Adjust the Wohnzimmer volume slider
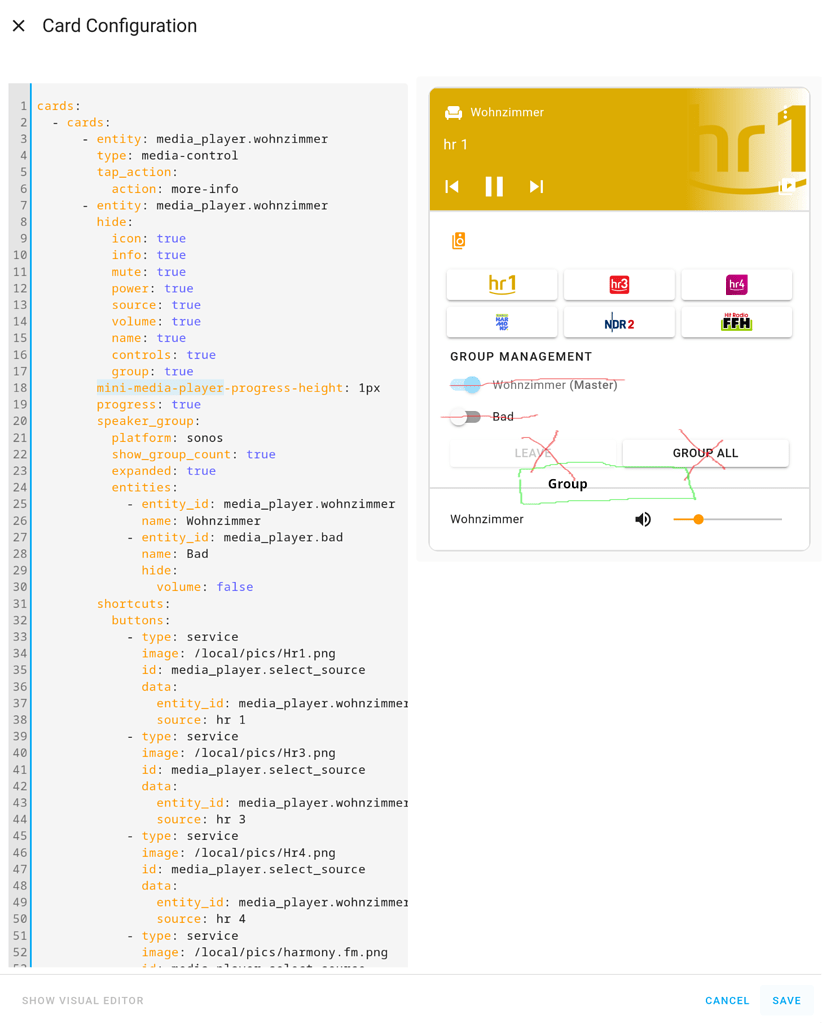822x1024 pixels. tap(700, 519)
